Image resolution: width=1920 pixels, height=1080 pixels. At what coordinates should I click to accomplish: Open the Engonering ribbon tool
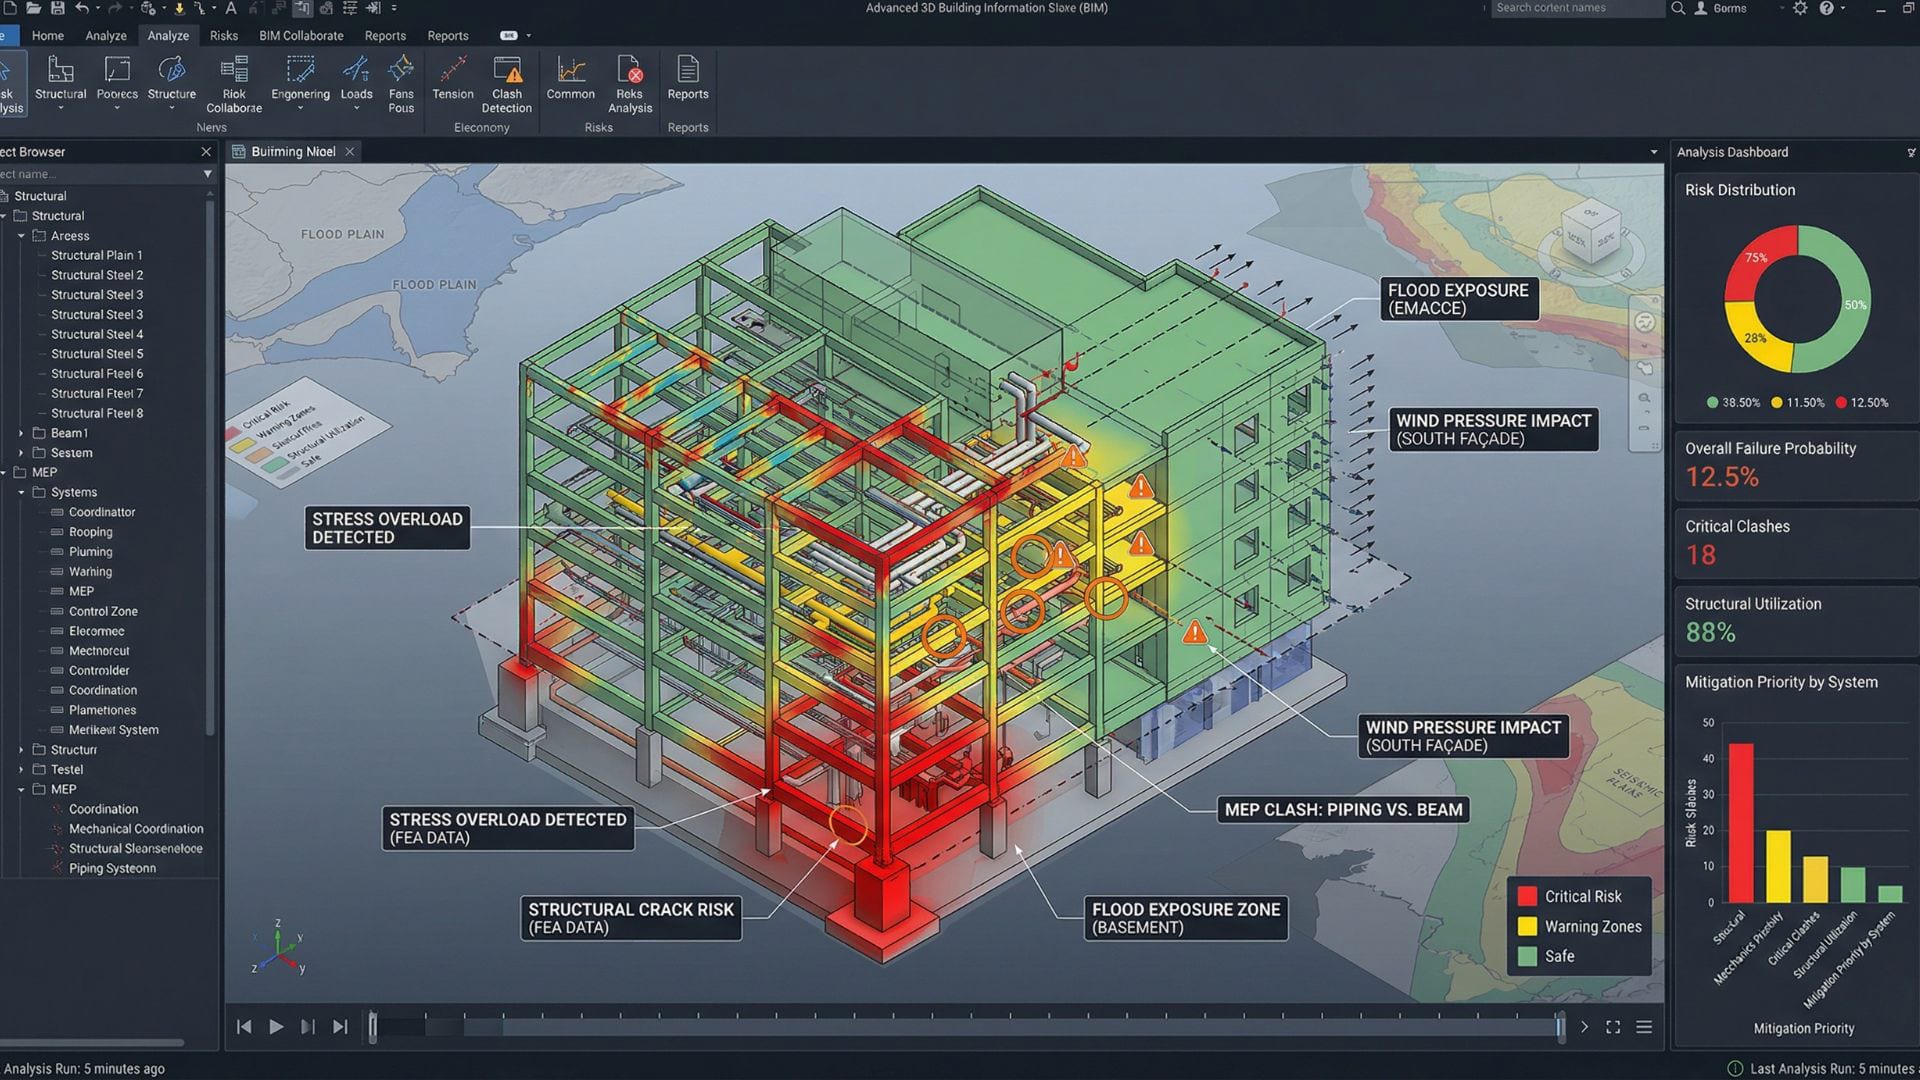coord(300,80)
